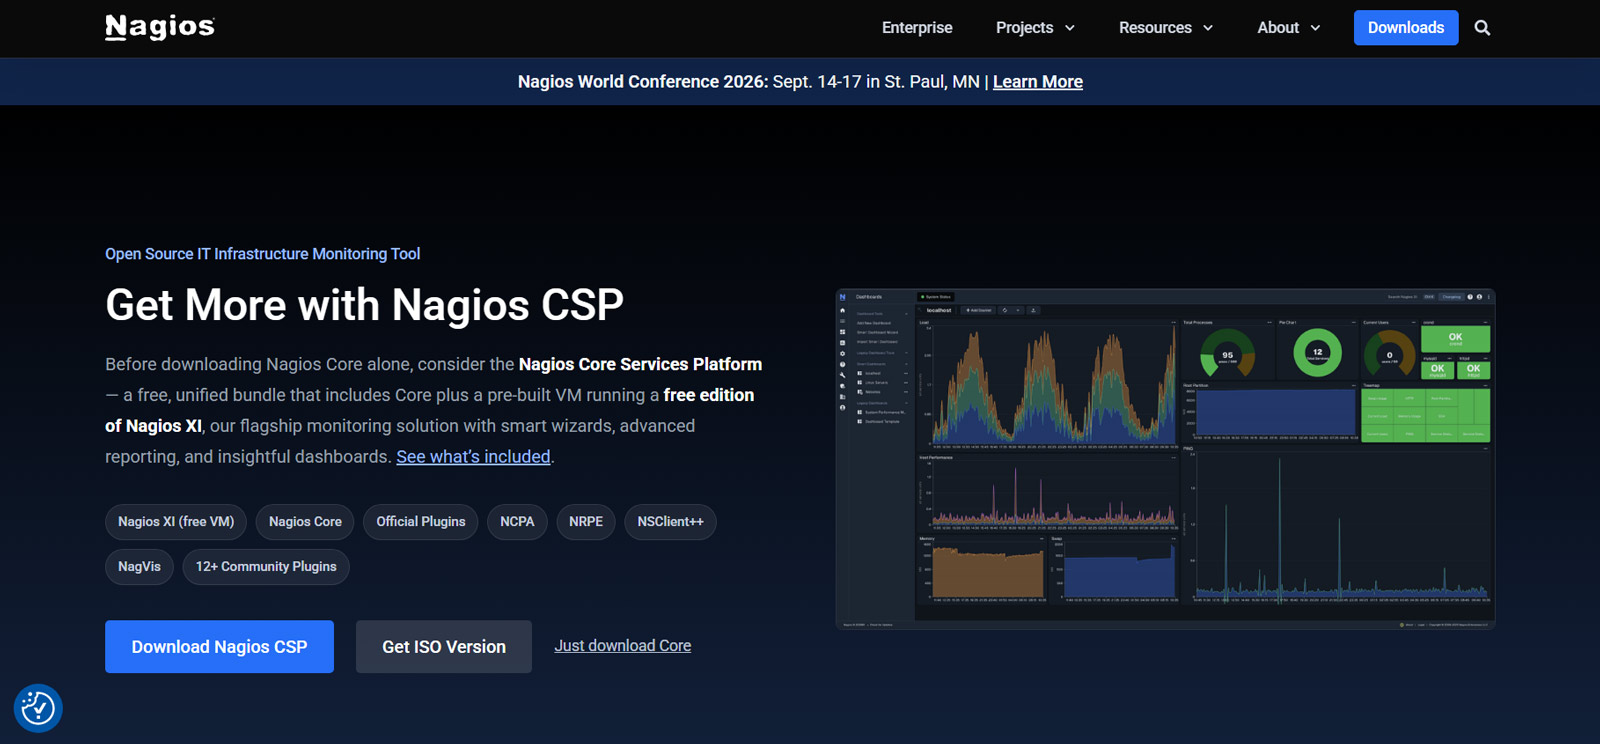
Task: Click the Downloads button in navbar
Action: click(x=1405, y=28)
